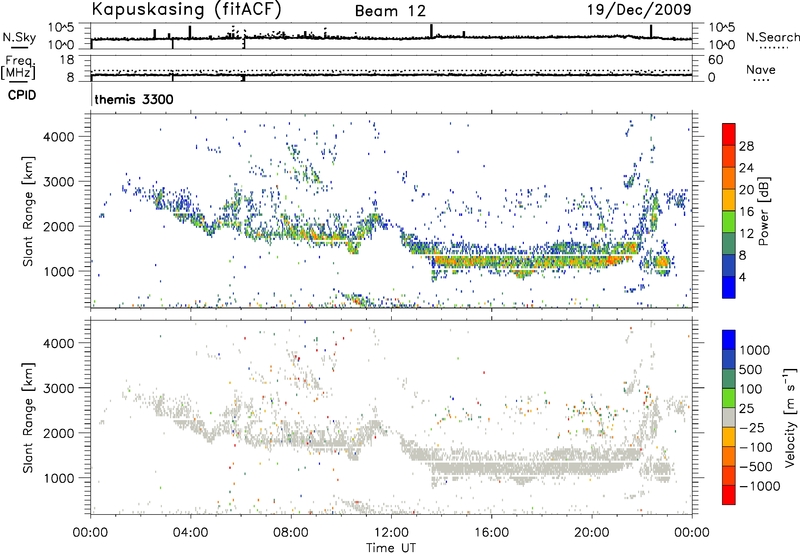The width and height of the screenshot is (800, 554).
Task: Click the 12 value on Power colorbar
Action: click(x=746, y=234)
